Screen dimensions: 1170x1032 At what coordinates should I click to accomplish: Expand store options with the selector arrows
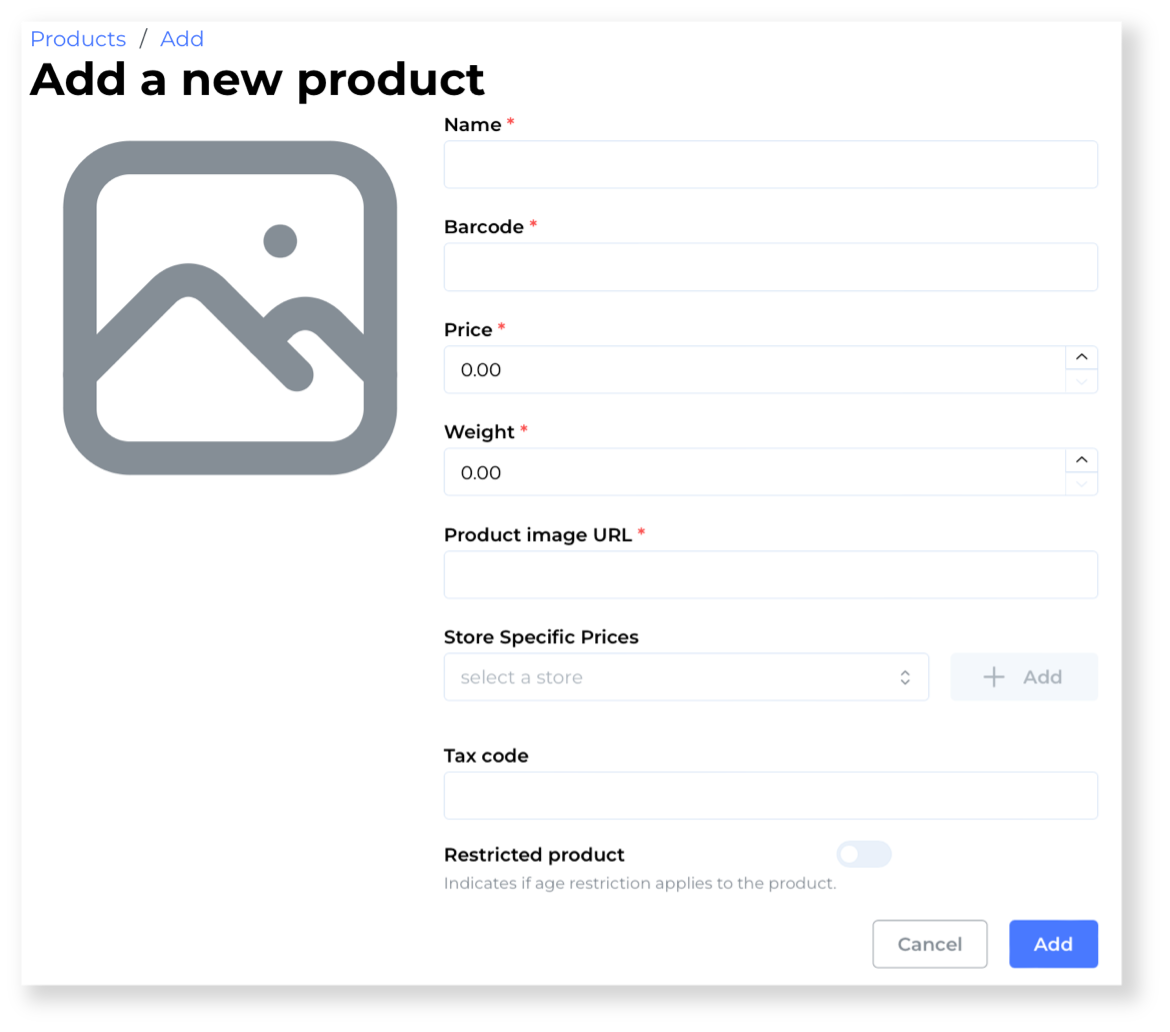pos(906,677)
